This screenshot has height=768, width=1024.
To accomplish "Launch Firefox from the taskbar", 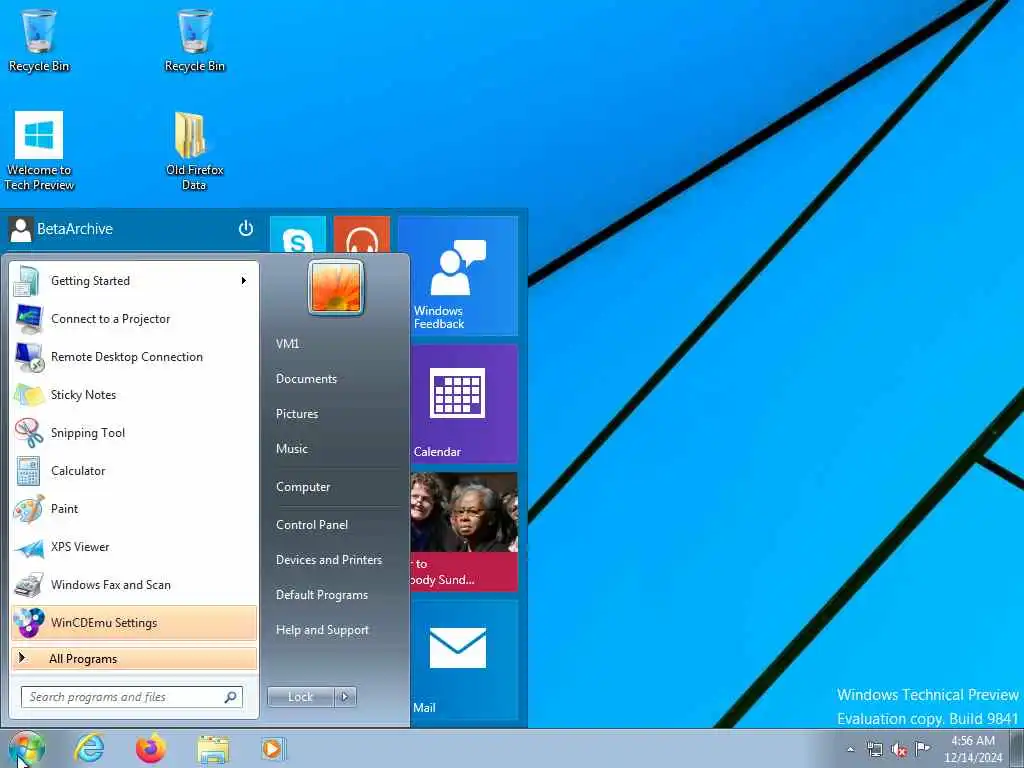I will [151, 748].
